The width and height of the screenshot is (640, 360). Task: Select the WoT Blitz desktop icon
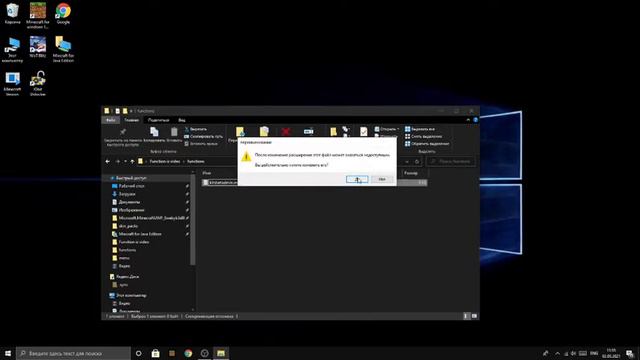coord(38,47)
